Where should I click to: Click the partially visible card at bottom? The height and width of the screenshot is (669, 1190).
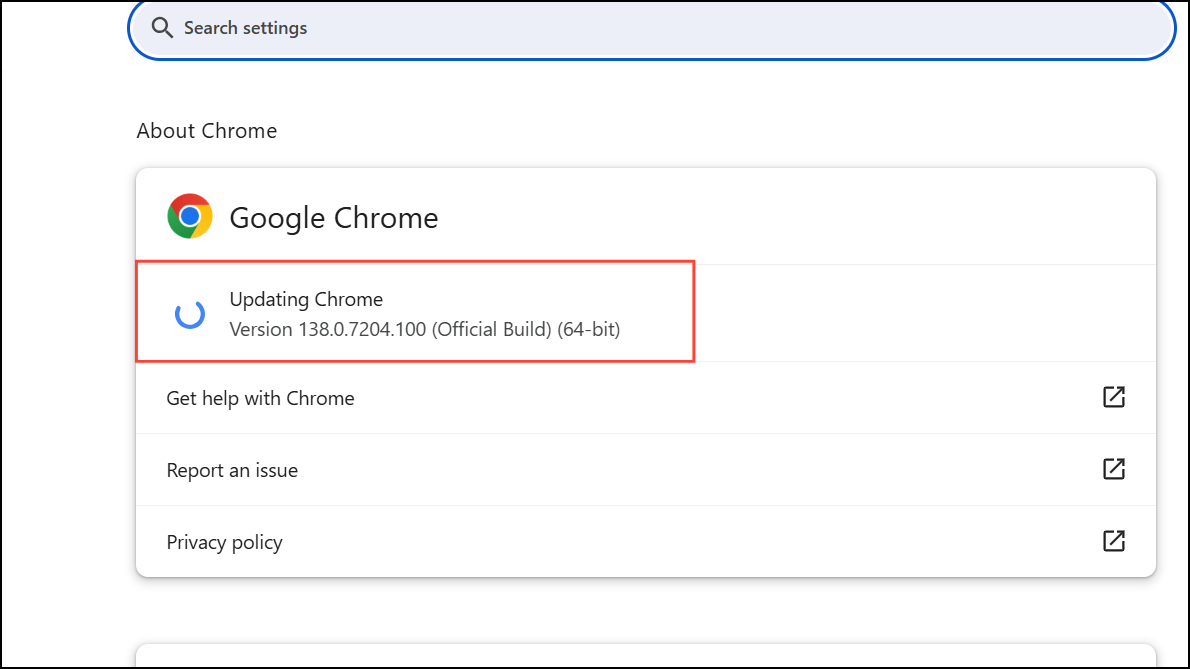coord(645,655)
